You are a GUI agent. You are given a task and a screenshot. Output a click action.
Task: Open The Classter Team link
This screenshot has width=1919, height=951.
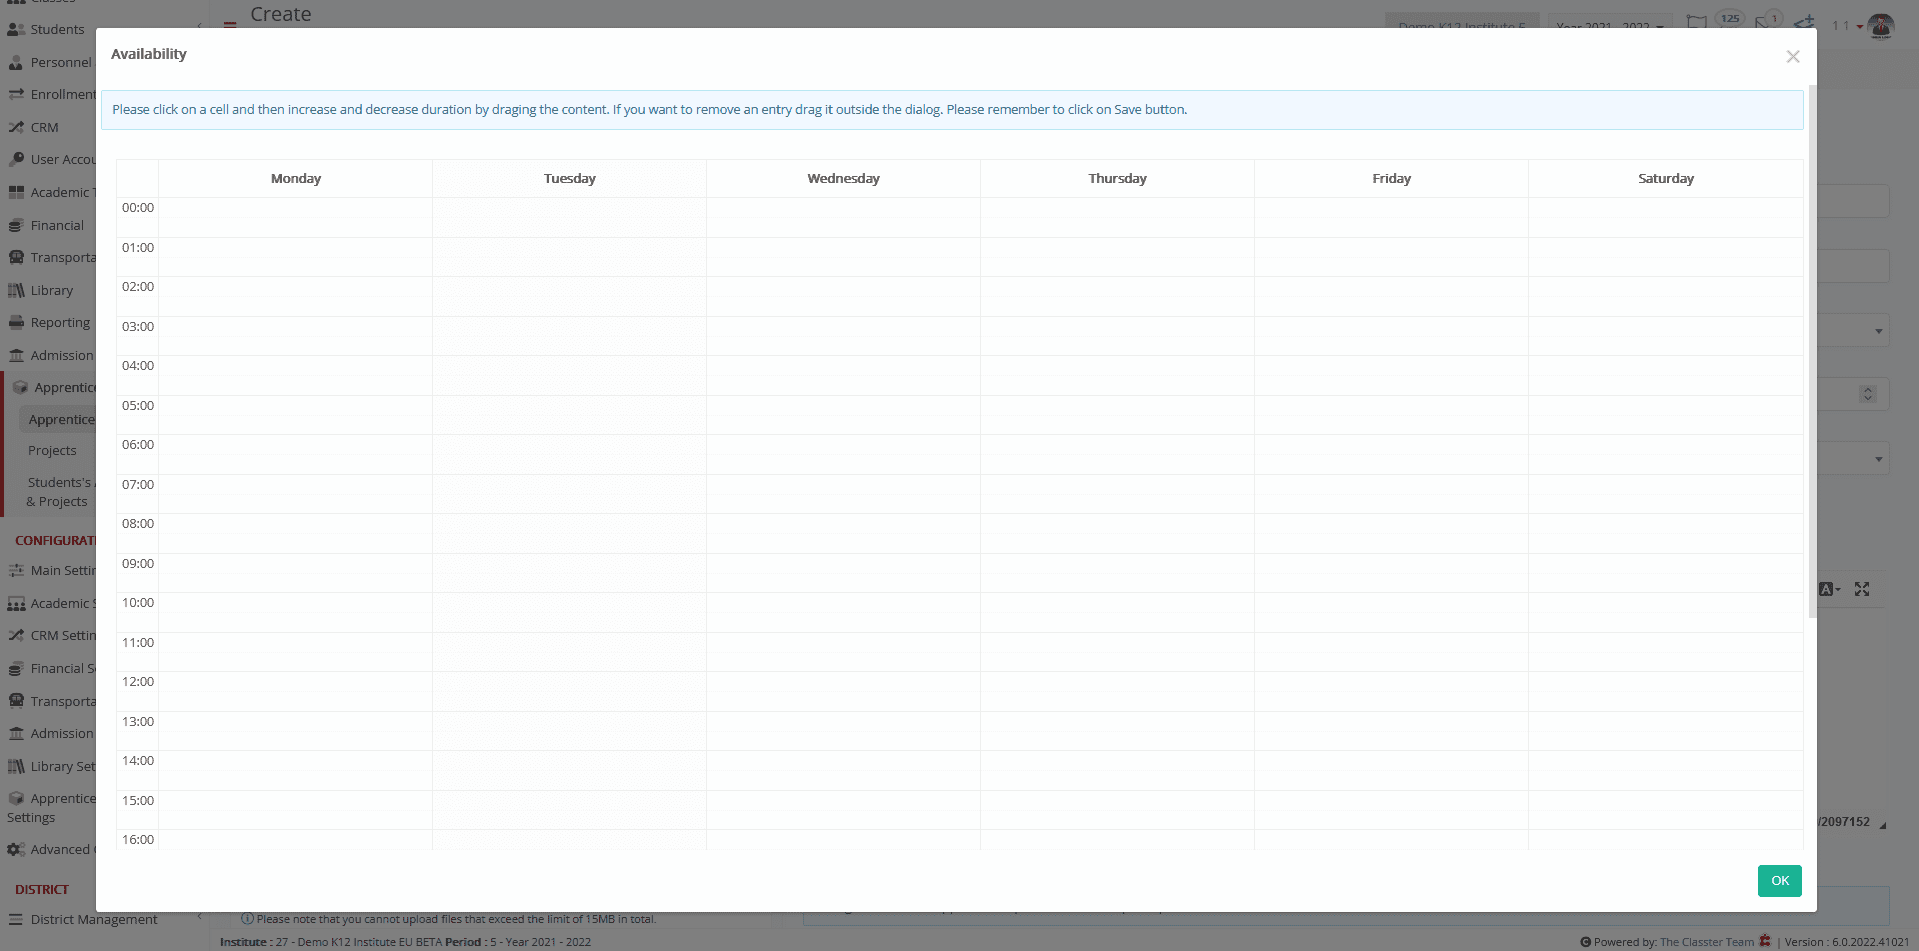click(1706, 942)
